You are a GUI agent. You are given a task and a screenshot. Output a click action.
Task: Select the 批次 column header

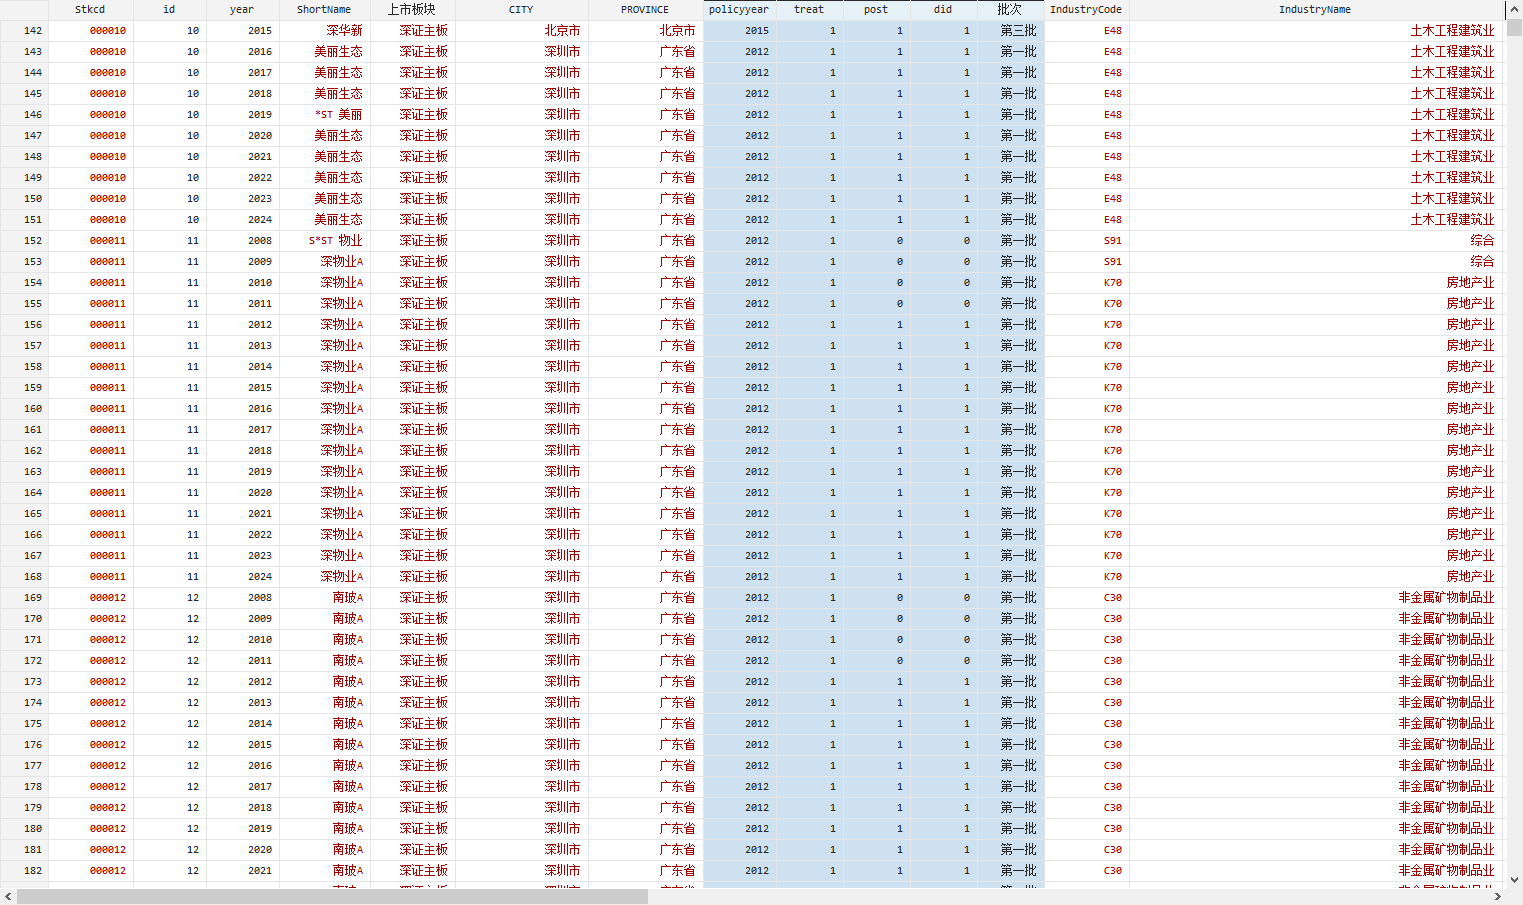[1010, 10]
